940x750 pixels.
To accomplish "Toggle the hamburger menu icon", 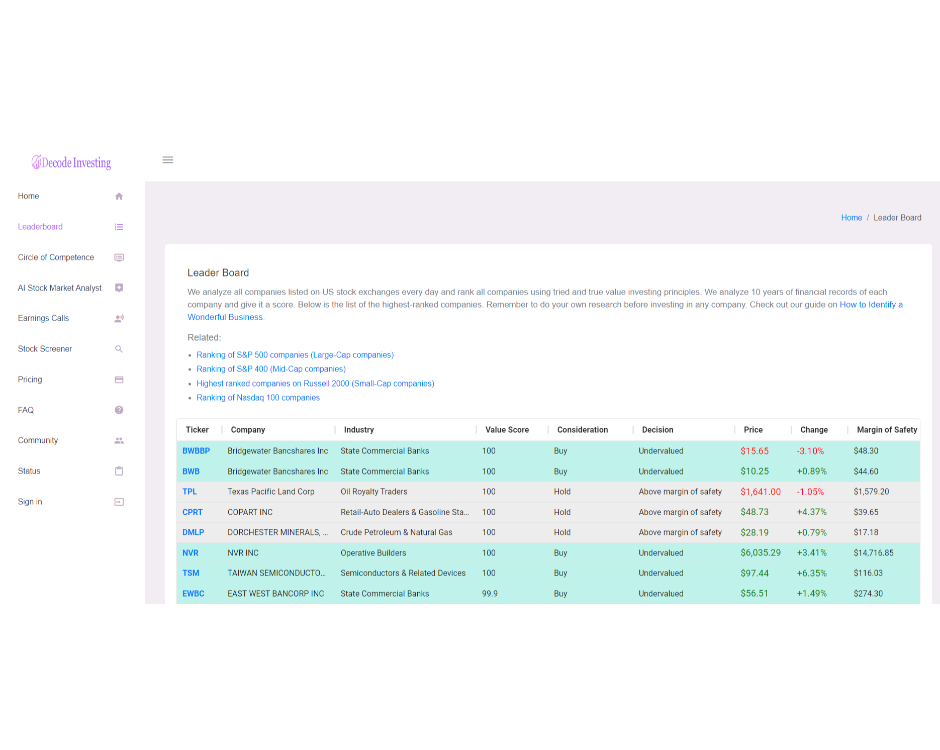I will pos(168,160).
